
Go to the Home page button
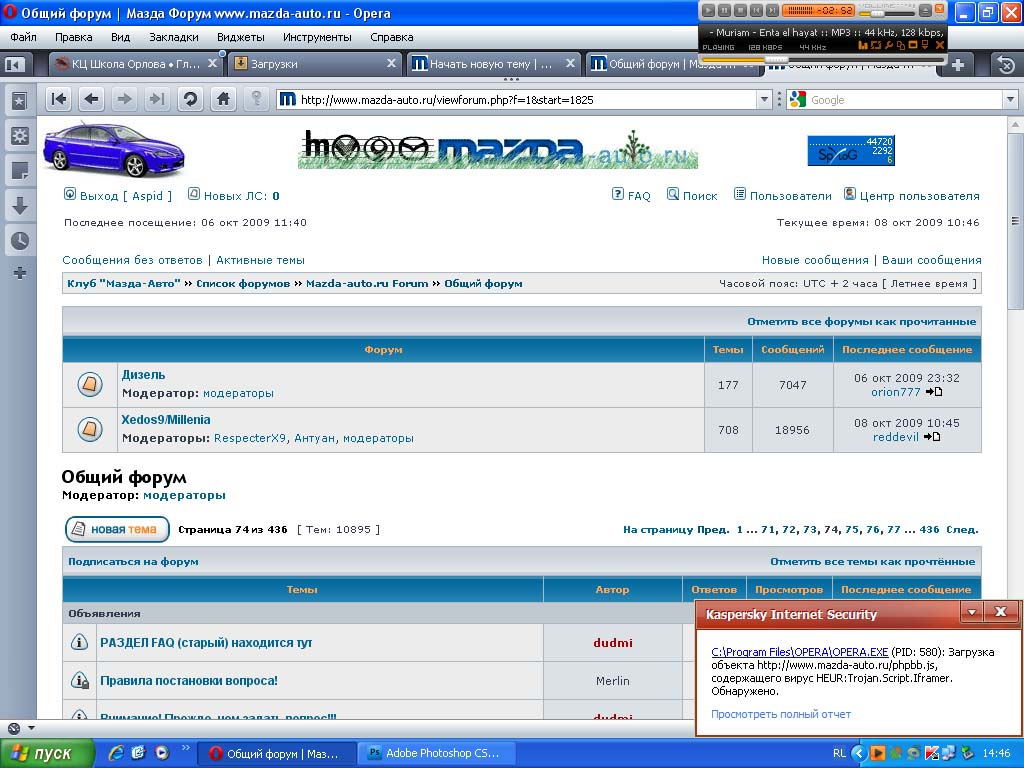223,99
